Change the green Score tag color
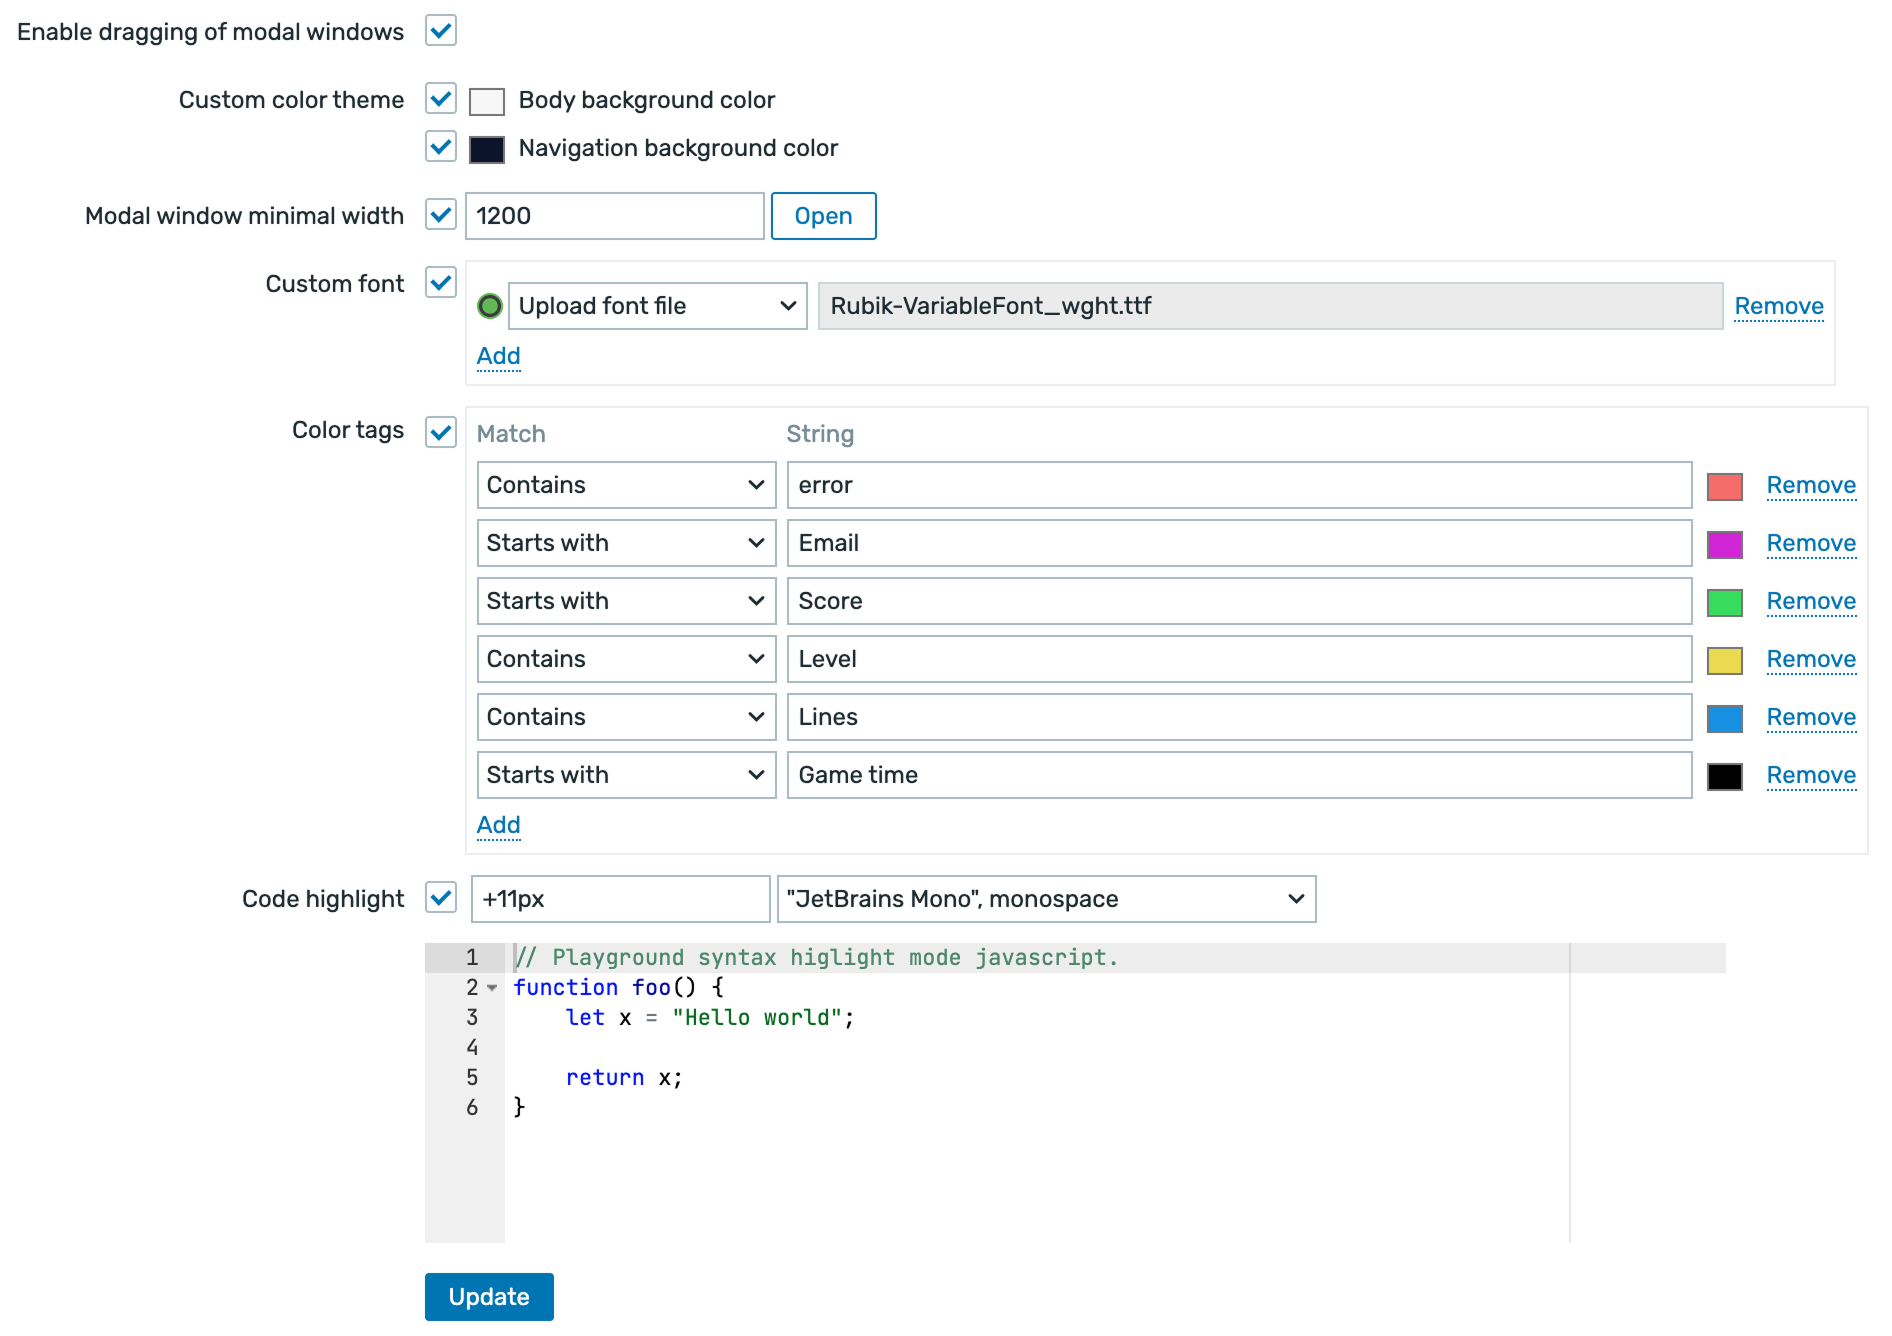This screenshot has height=1336, width=1892. point(1724,602)
